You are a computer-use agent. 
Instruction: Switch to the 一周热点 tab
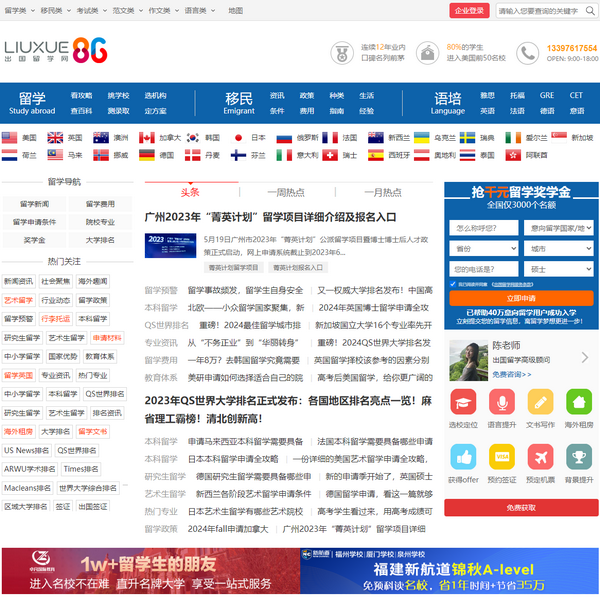pos(286,192)
